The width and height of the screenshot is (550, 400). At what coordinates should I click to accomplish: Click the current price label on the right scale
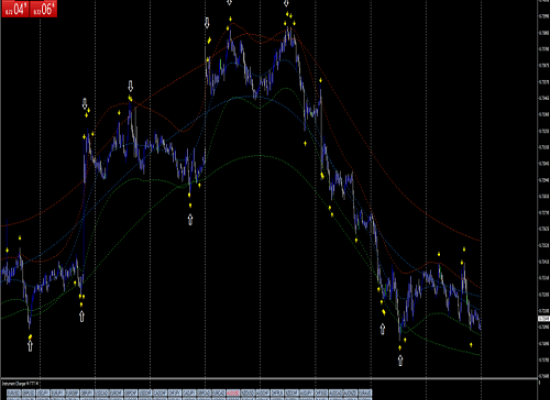[x=544, y=319]
